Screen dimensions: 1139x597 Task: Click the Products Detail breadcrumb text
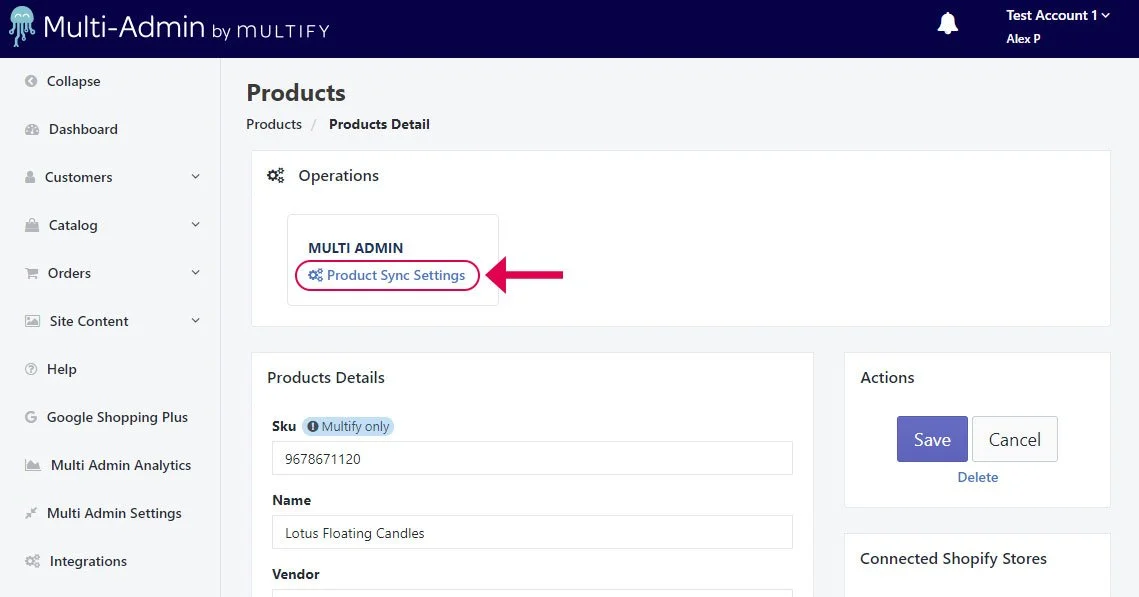point(379,124)
